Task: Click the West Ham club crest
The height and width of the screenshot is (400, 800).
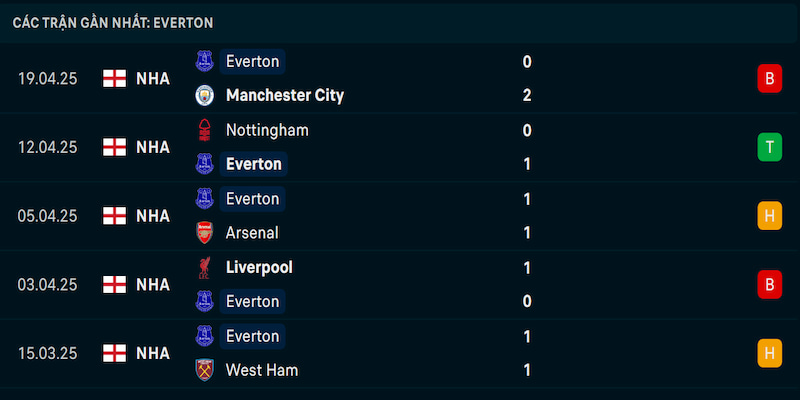Action: point(204,370)
